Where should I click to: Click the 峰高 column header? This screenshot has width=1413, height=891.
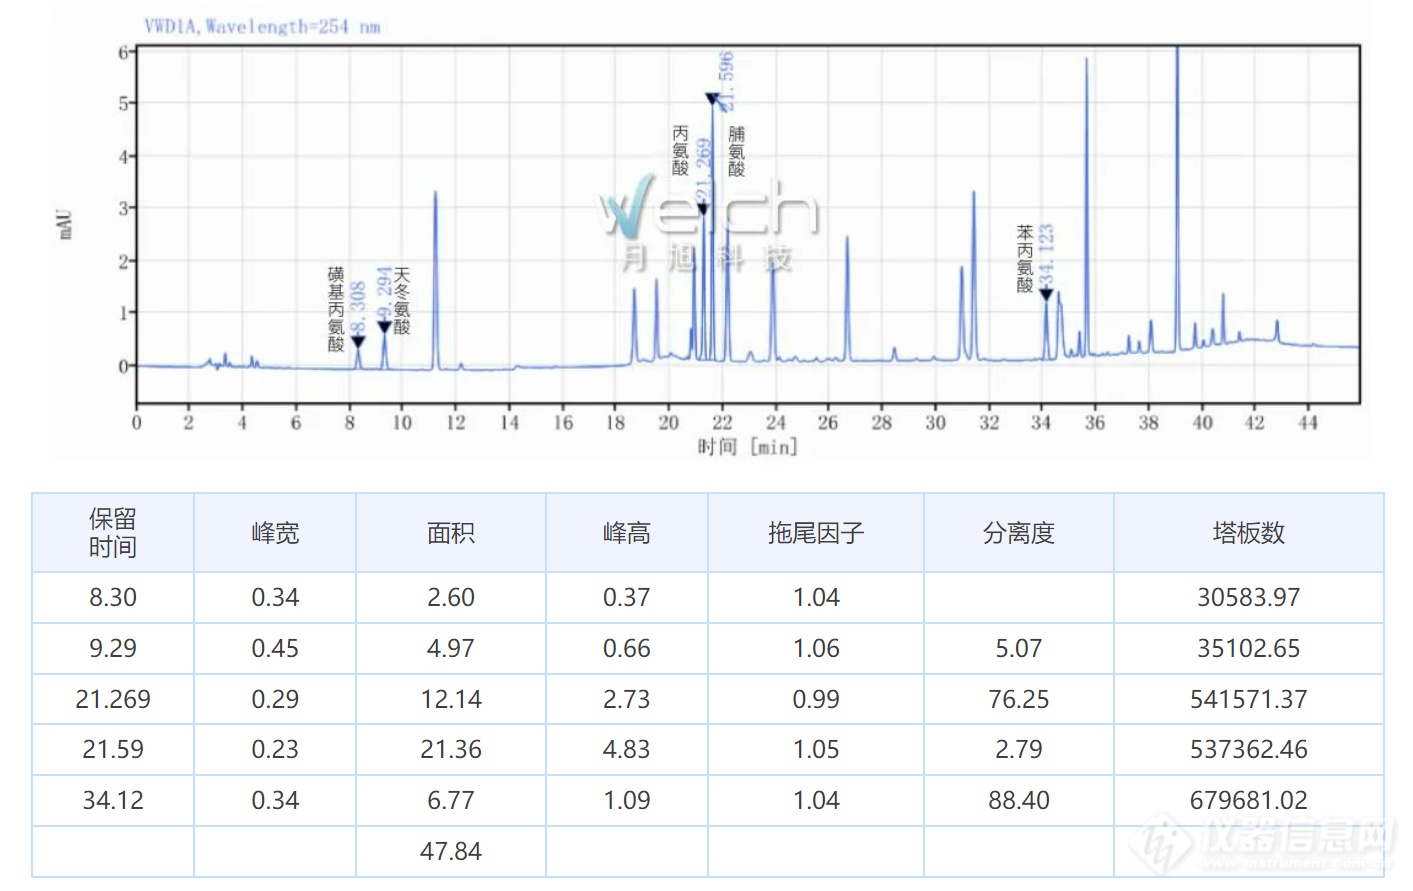(627, 533)
